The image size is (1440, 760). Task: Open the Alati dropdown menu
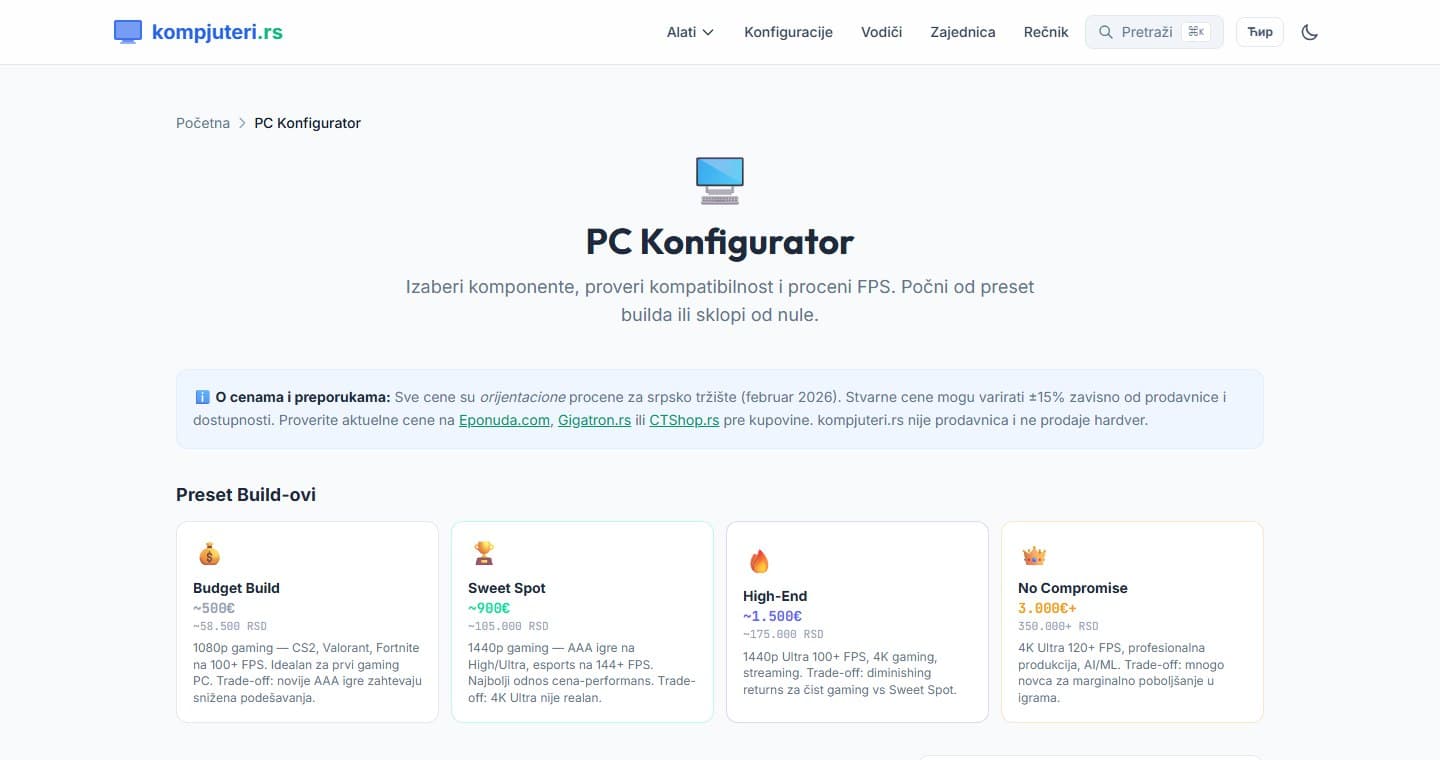coord(690,32)
